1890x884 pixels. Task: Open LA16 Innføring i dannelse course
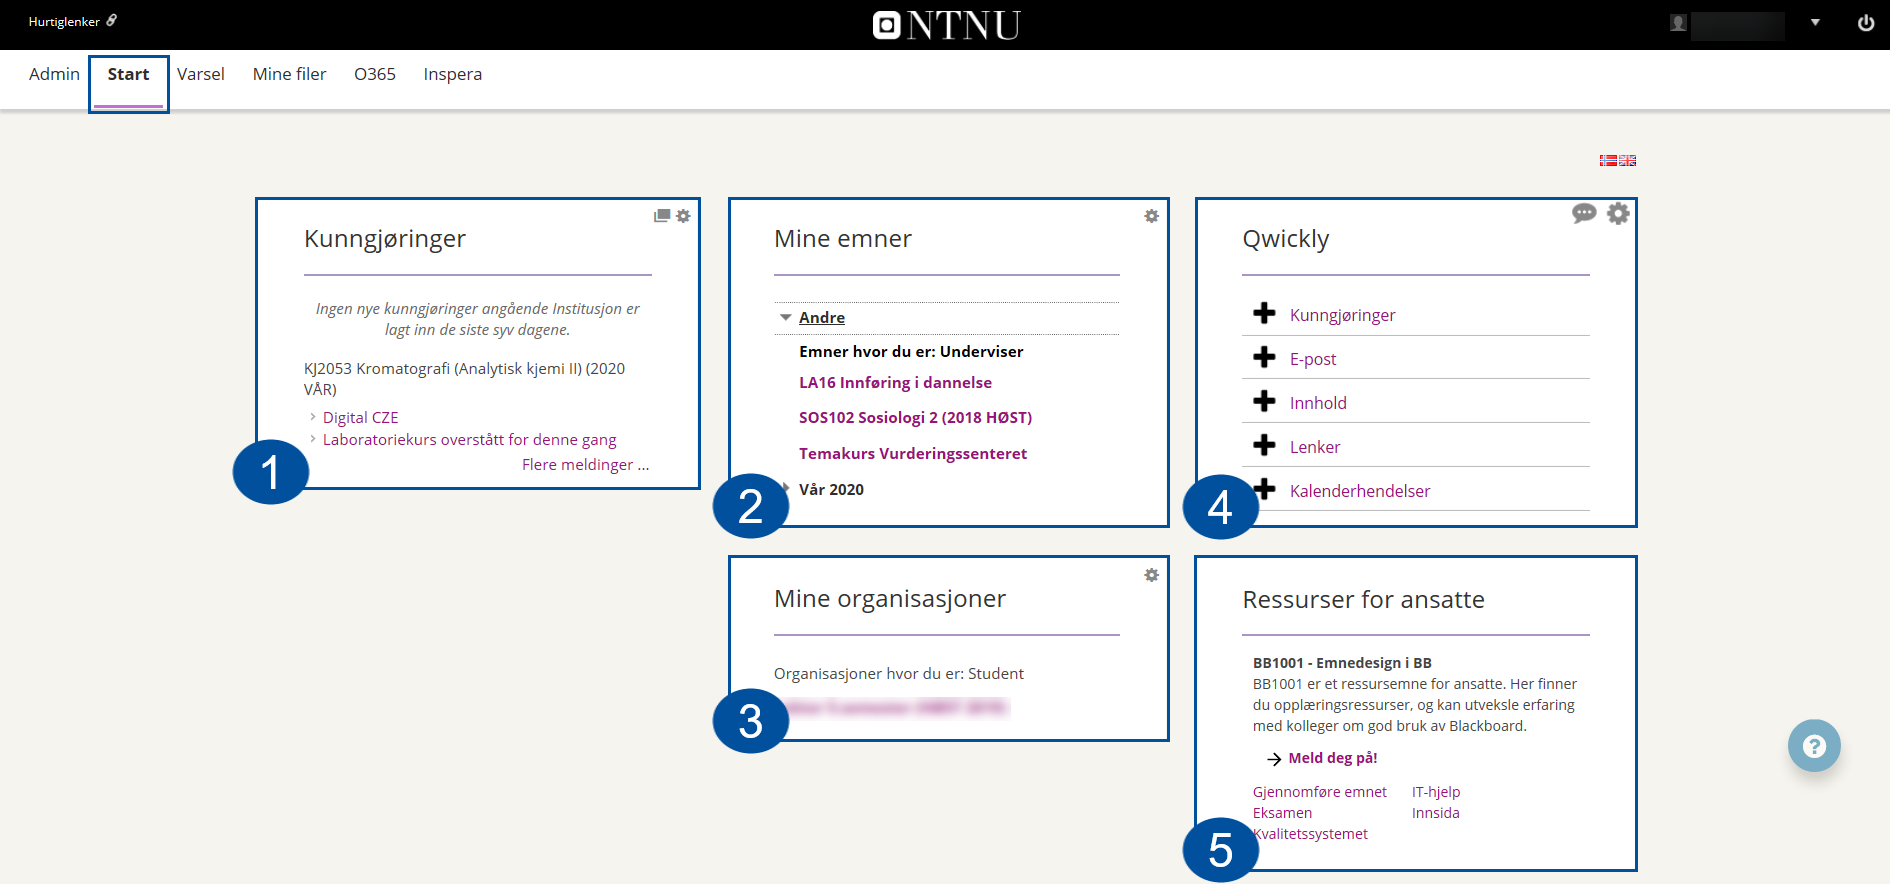tap(895, 382)
